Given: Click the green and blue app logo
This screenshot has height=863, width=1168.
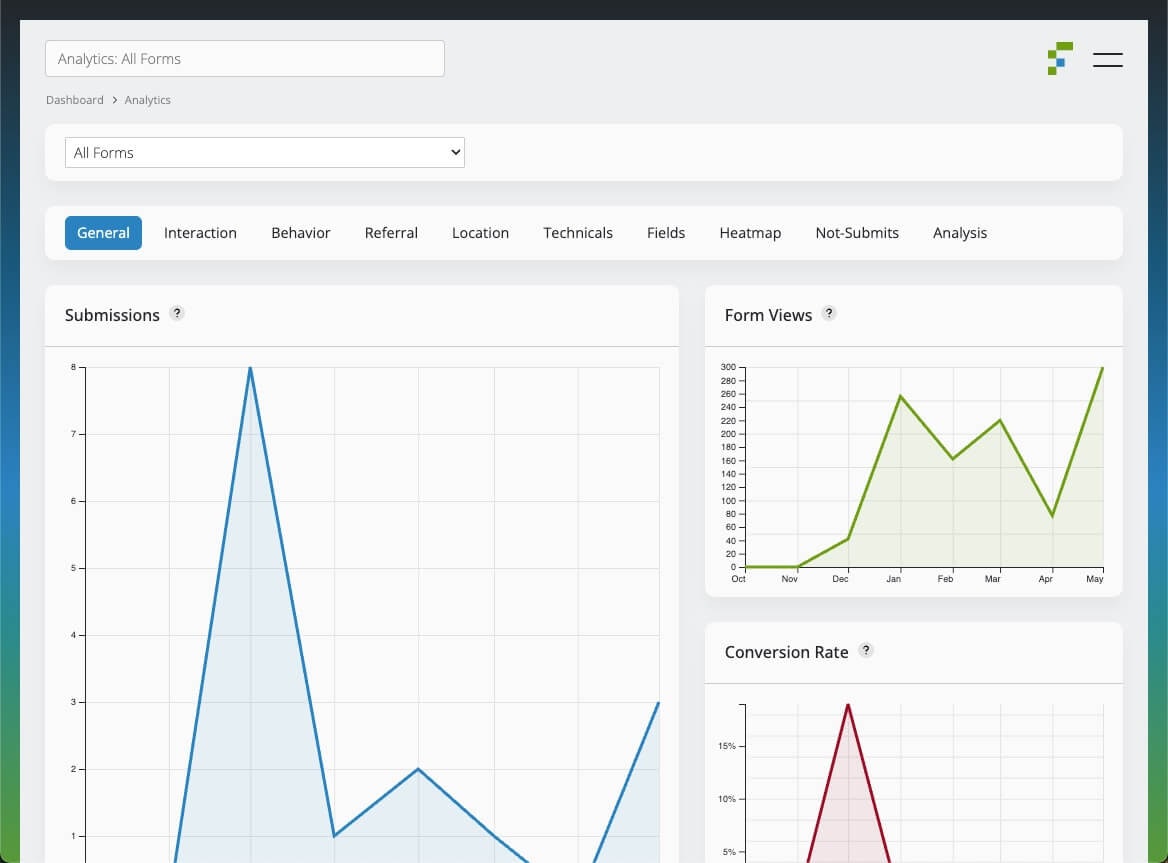Looking at the screenshot, I should [x=1060, y=58].
